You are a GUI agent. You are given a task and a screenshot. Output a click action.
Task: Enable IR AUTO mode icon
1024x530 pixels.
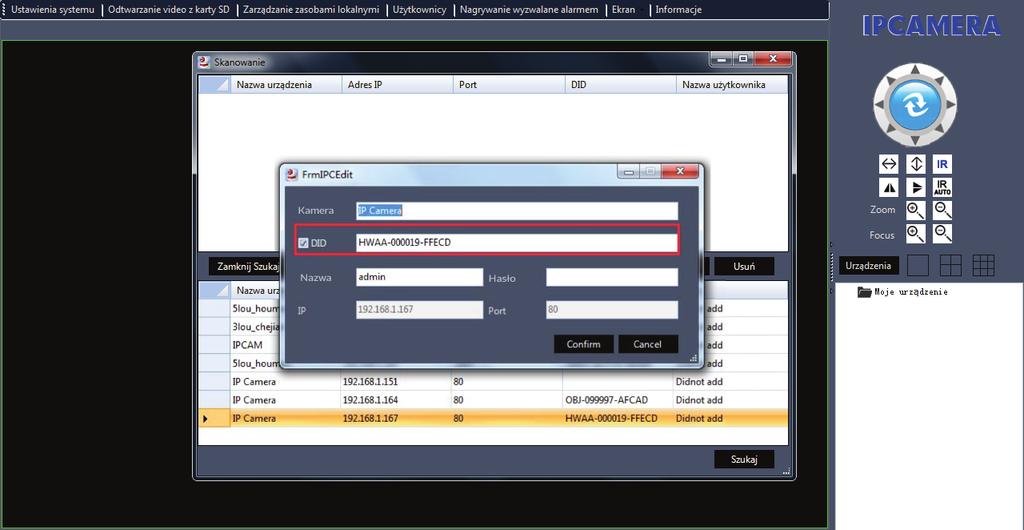(x=942, y=188)
